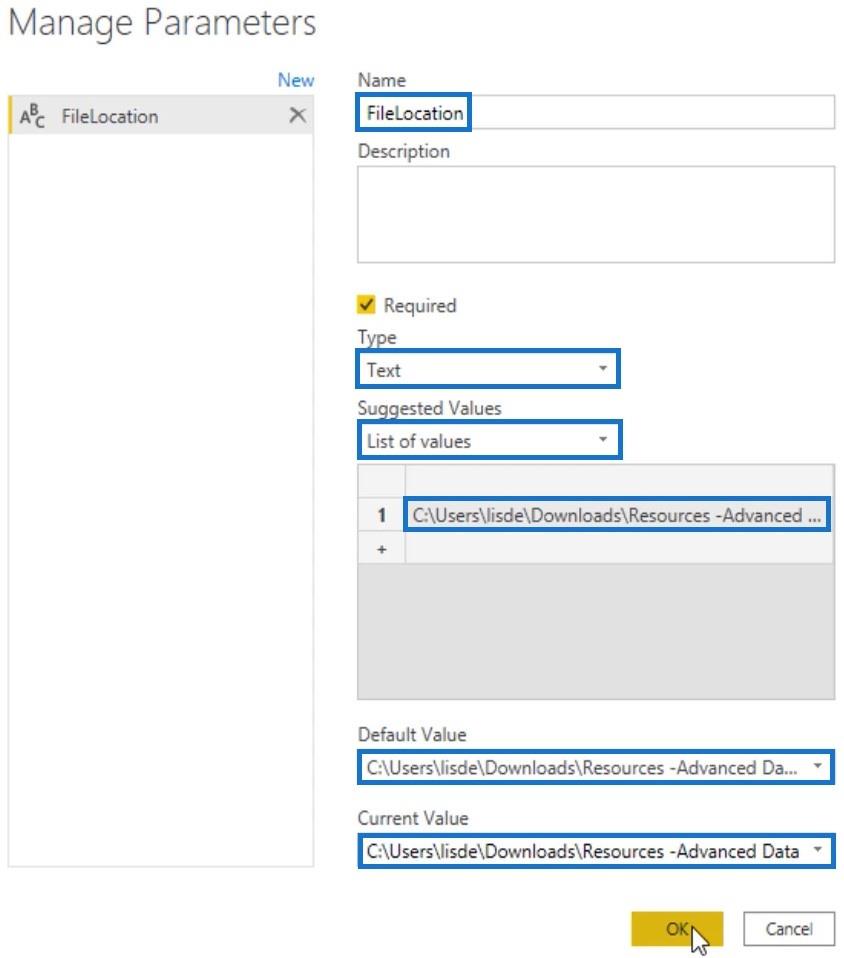The height and width of the screenshot is (958, 844).
Task: Delete the FileLocation parameter with the X icon
Action: [297, 116]
